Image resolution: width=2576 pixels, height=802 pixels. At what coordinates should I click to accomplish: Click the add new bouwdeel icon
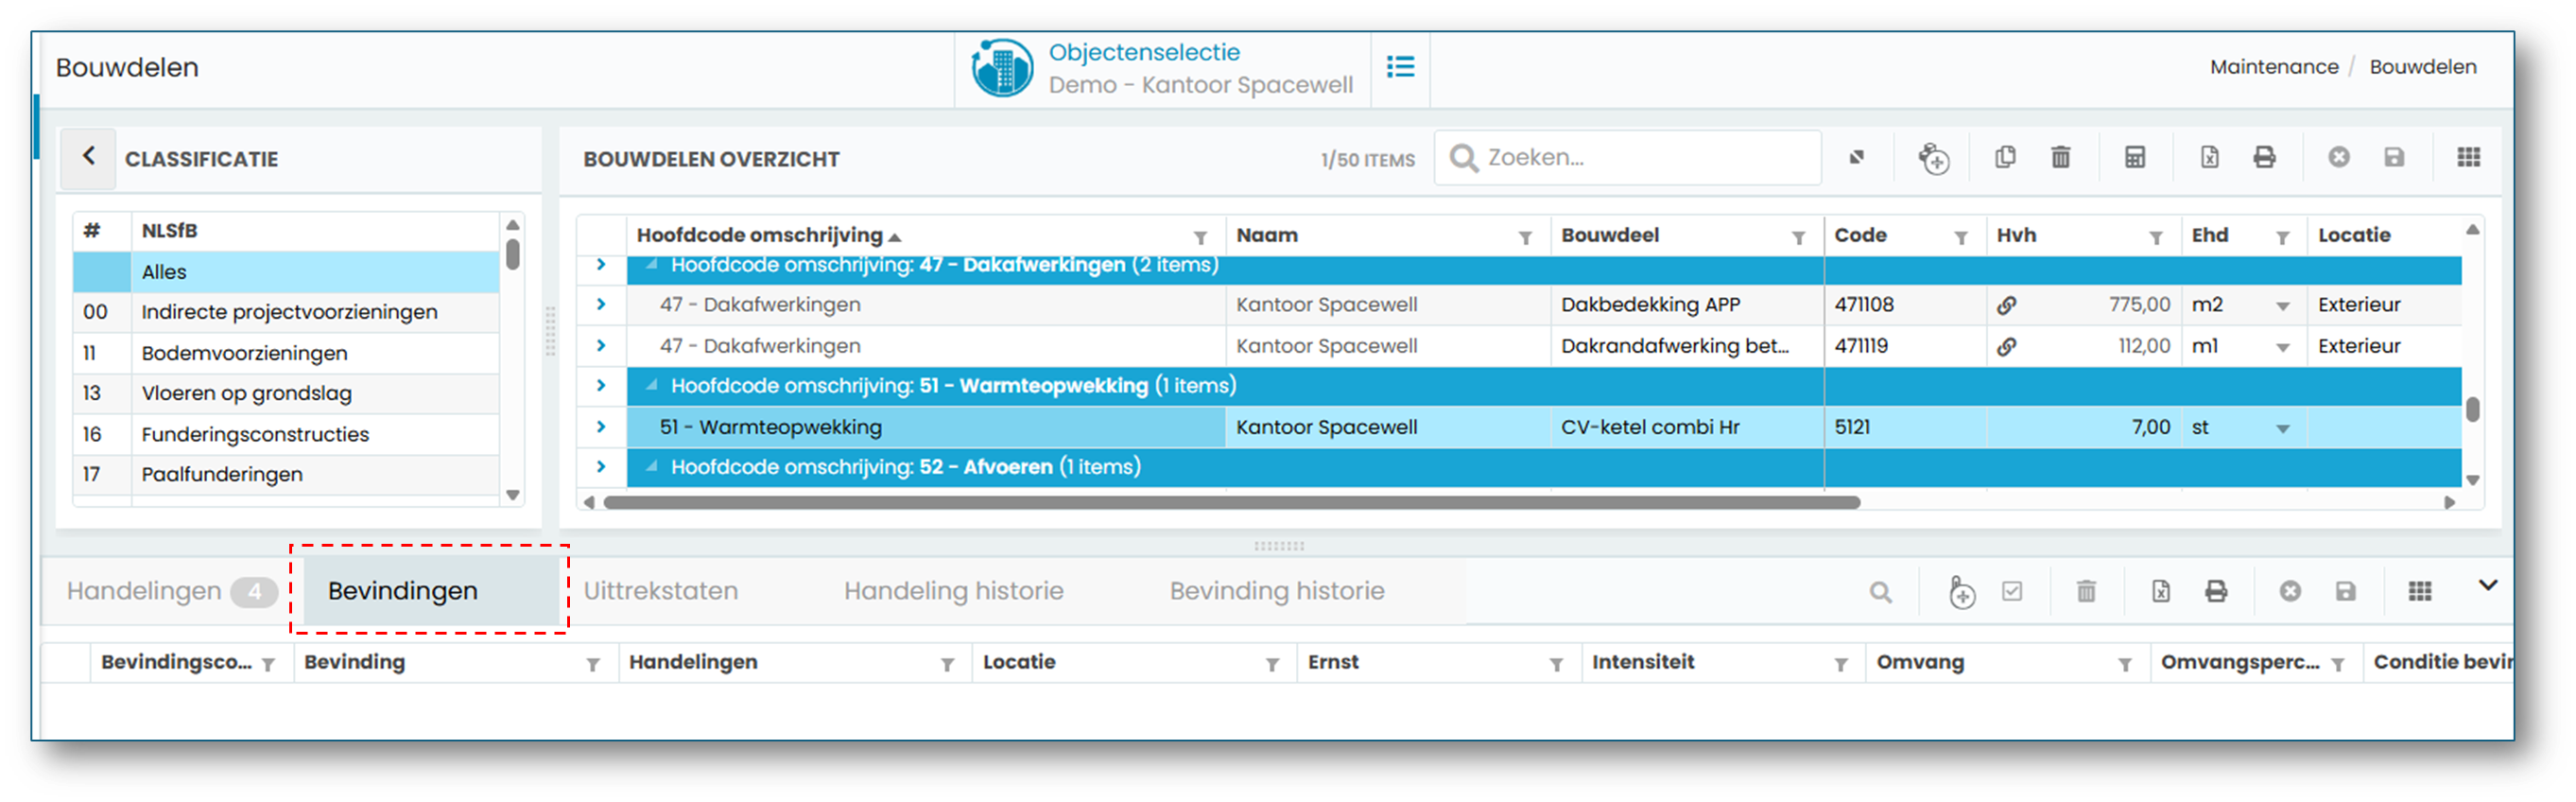(1933, 158)
